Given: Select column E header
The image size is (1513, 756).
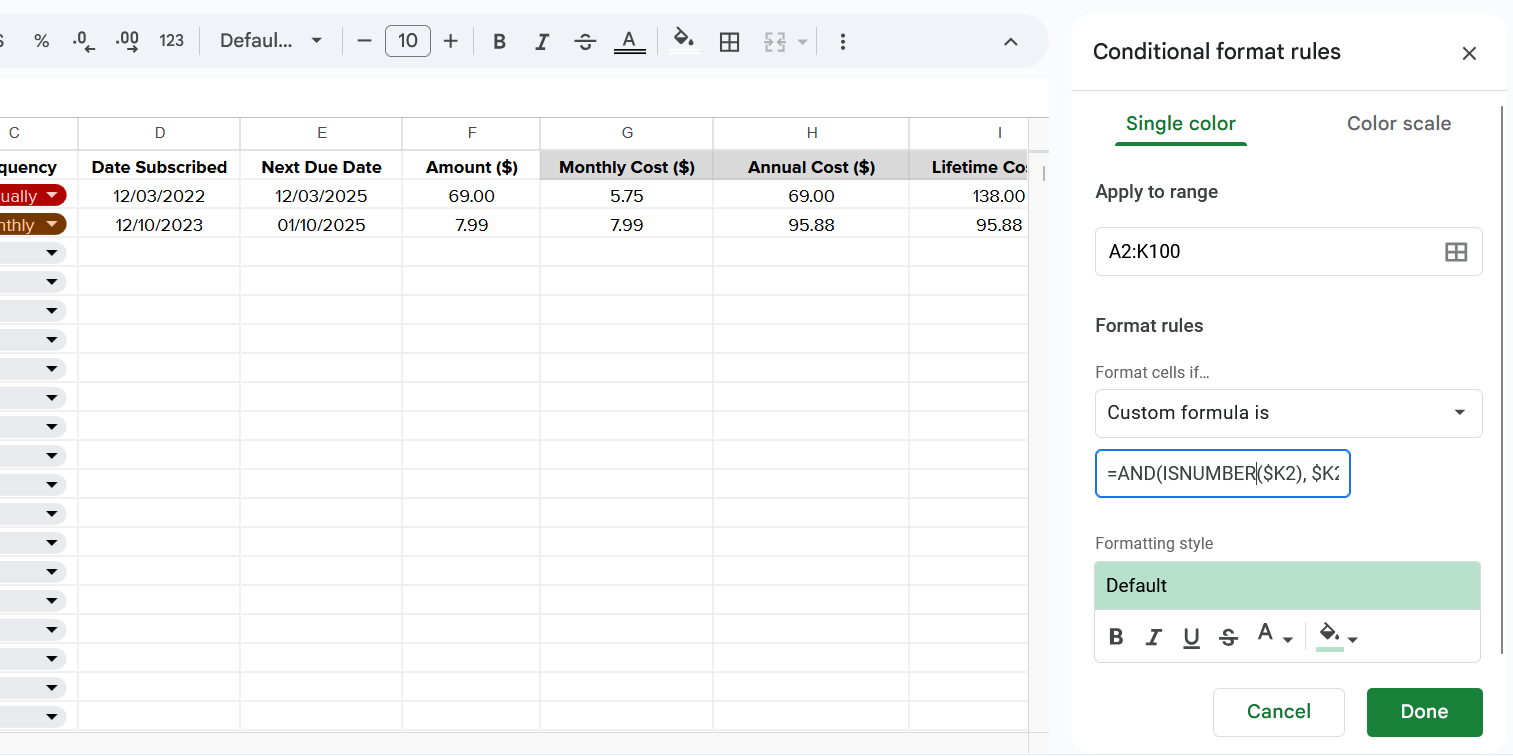Looking at the screenshot, I should coord(322,133).
